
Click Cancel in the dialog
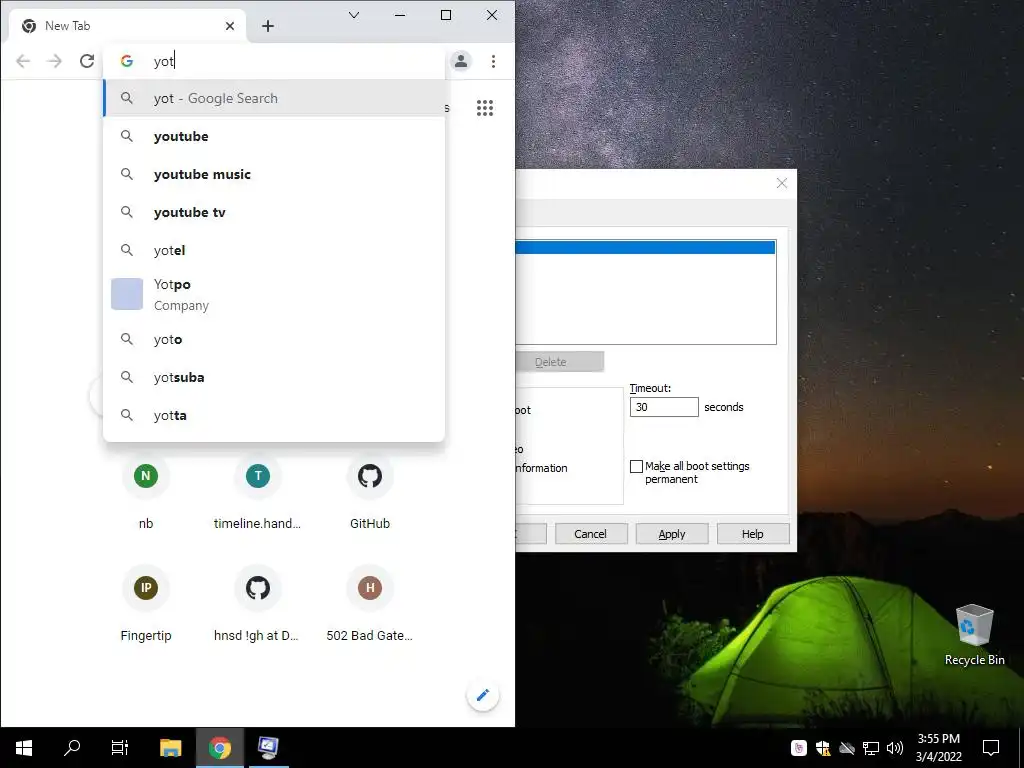click(591, 534)
